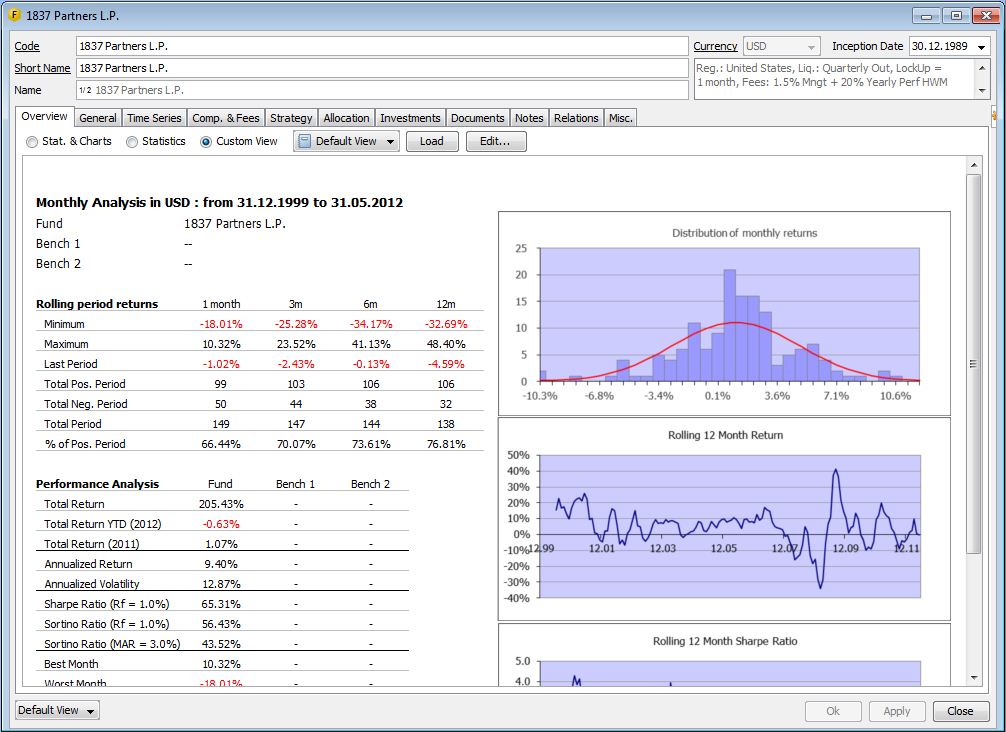Click the Edit... button
The image size is (1006, 732).
coord(495,141)
